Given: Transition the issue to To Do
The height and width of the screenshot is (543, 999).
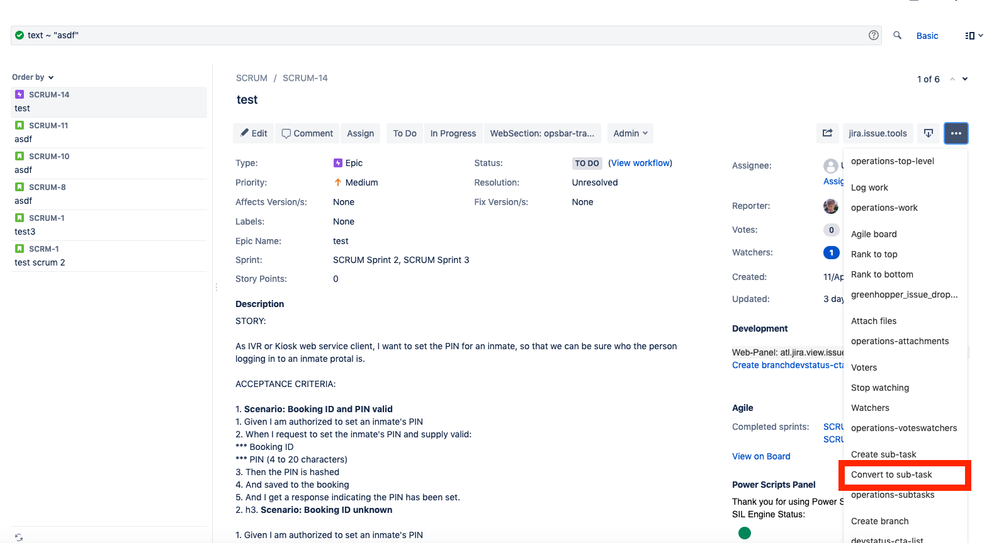Looking at the screenshot, I should [x=405, y=133].
